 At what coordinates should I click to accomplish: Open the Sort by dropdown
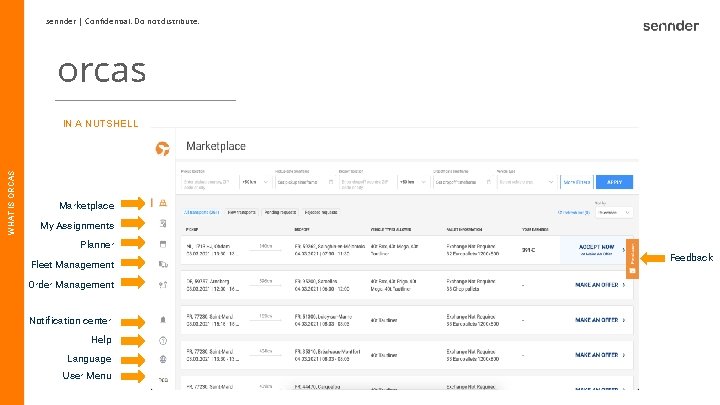click(x=614, y=213)
